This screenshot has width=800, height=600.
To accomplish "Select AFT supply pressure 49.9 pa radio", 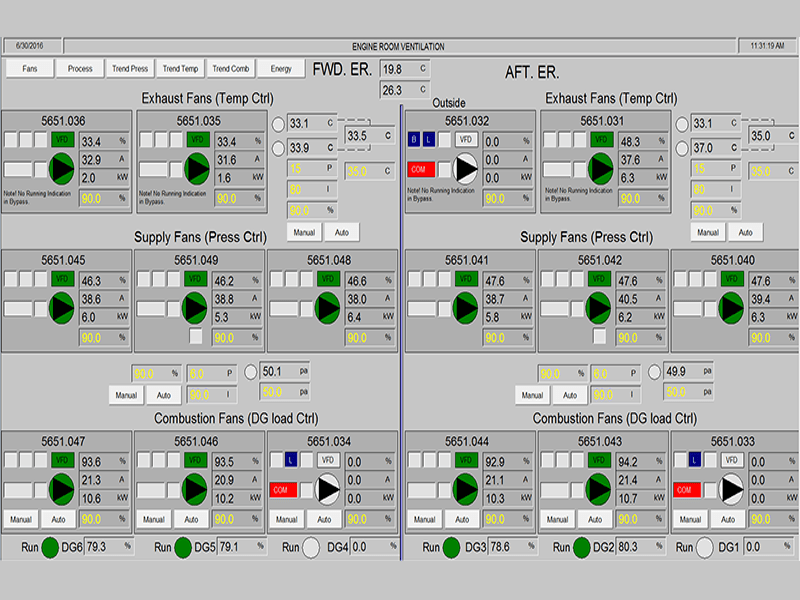I will point(654,372).
